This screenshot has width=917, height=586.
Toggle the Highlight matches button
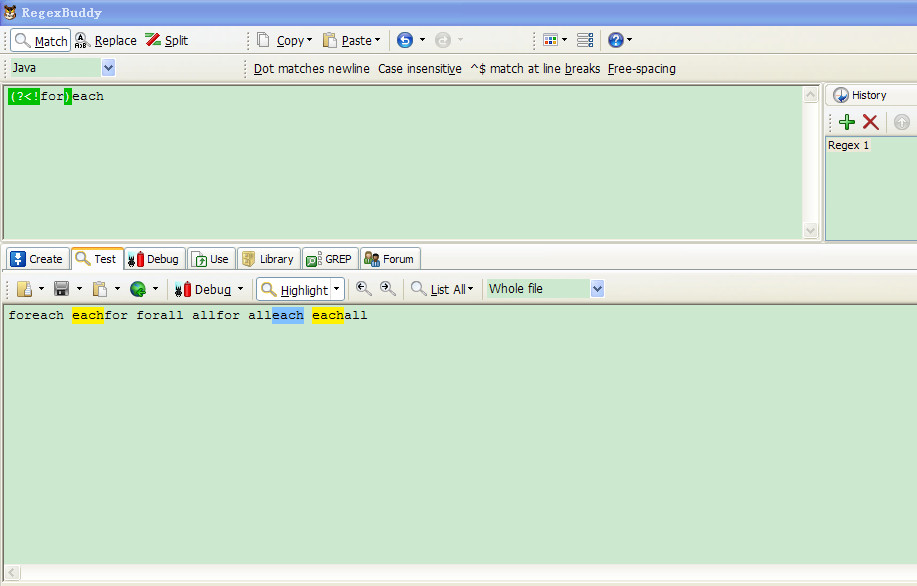[x=294, y=289]
